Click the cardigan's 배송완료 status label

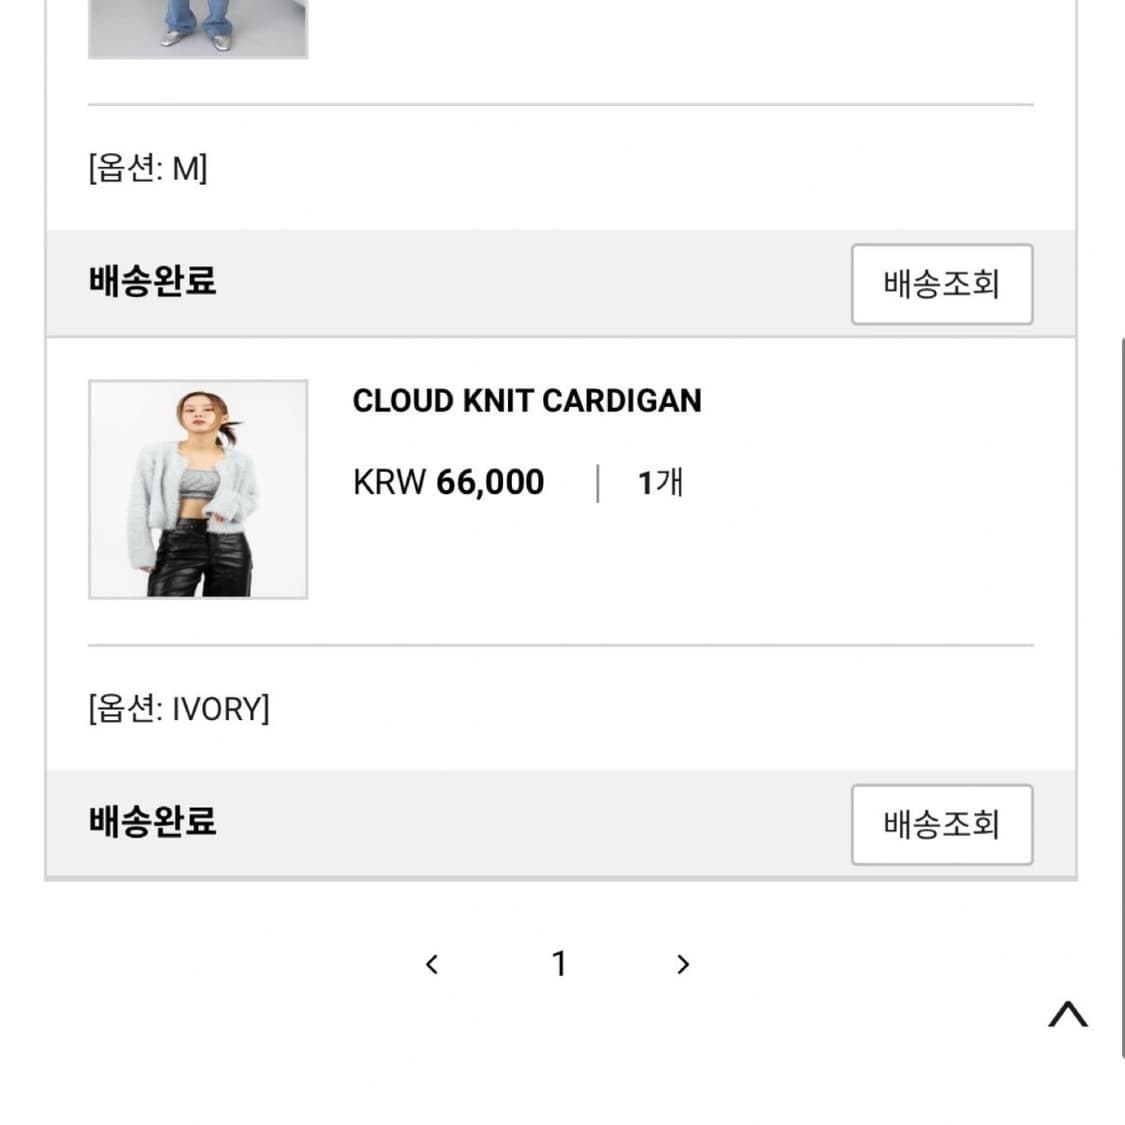153,822
